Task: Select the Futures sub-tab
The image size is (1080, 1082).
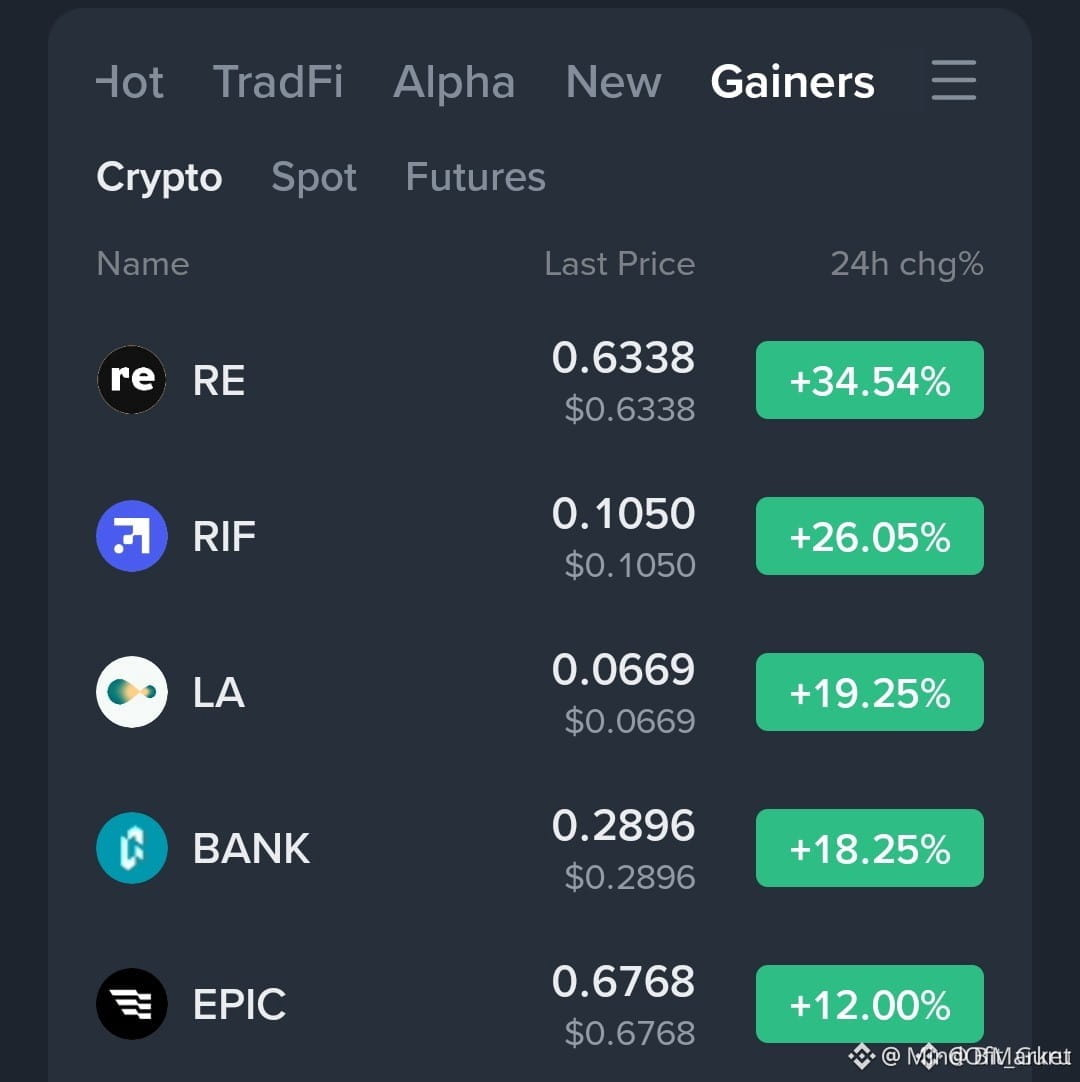Action: (475, 177)
